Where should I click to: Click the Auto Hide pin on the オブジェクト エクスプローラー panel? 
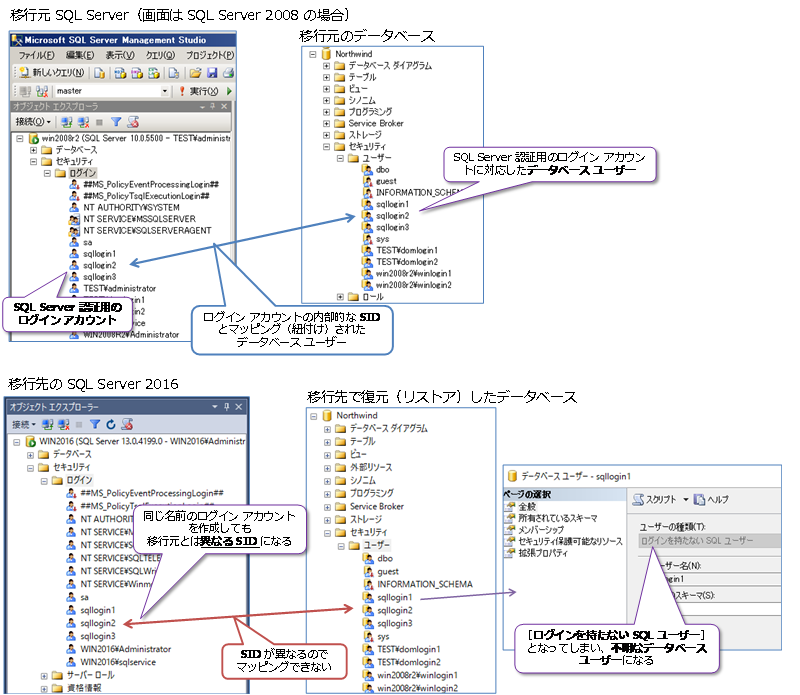pos(227,407)
